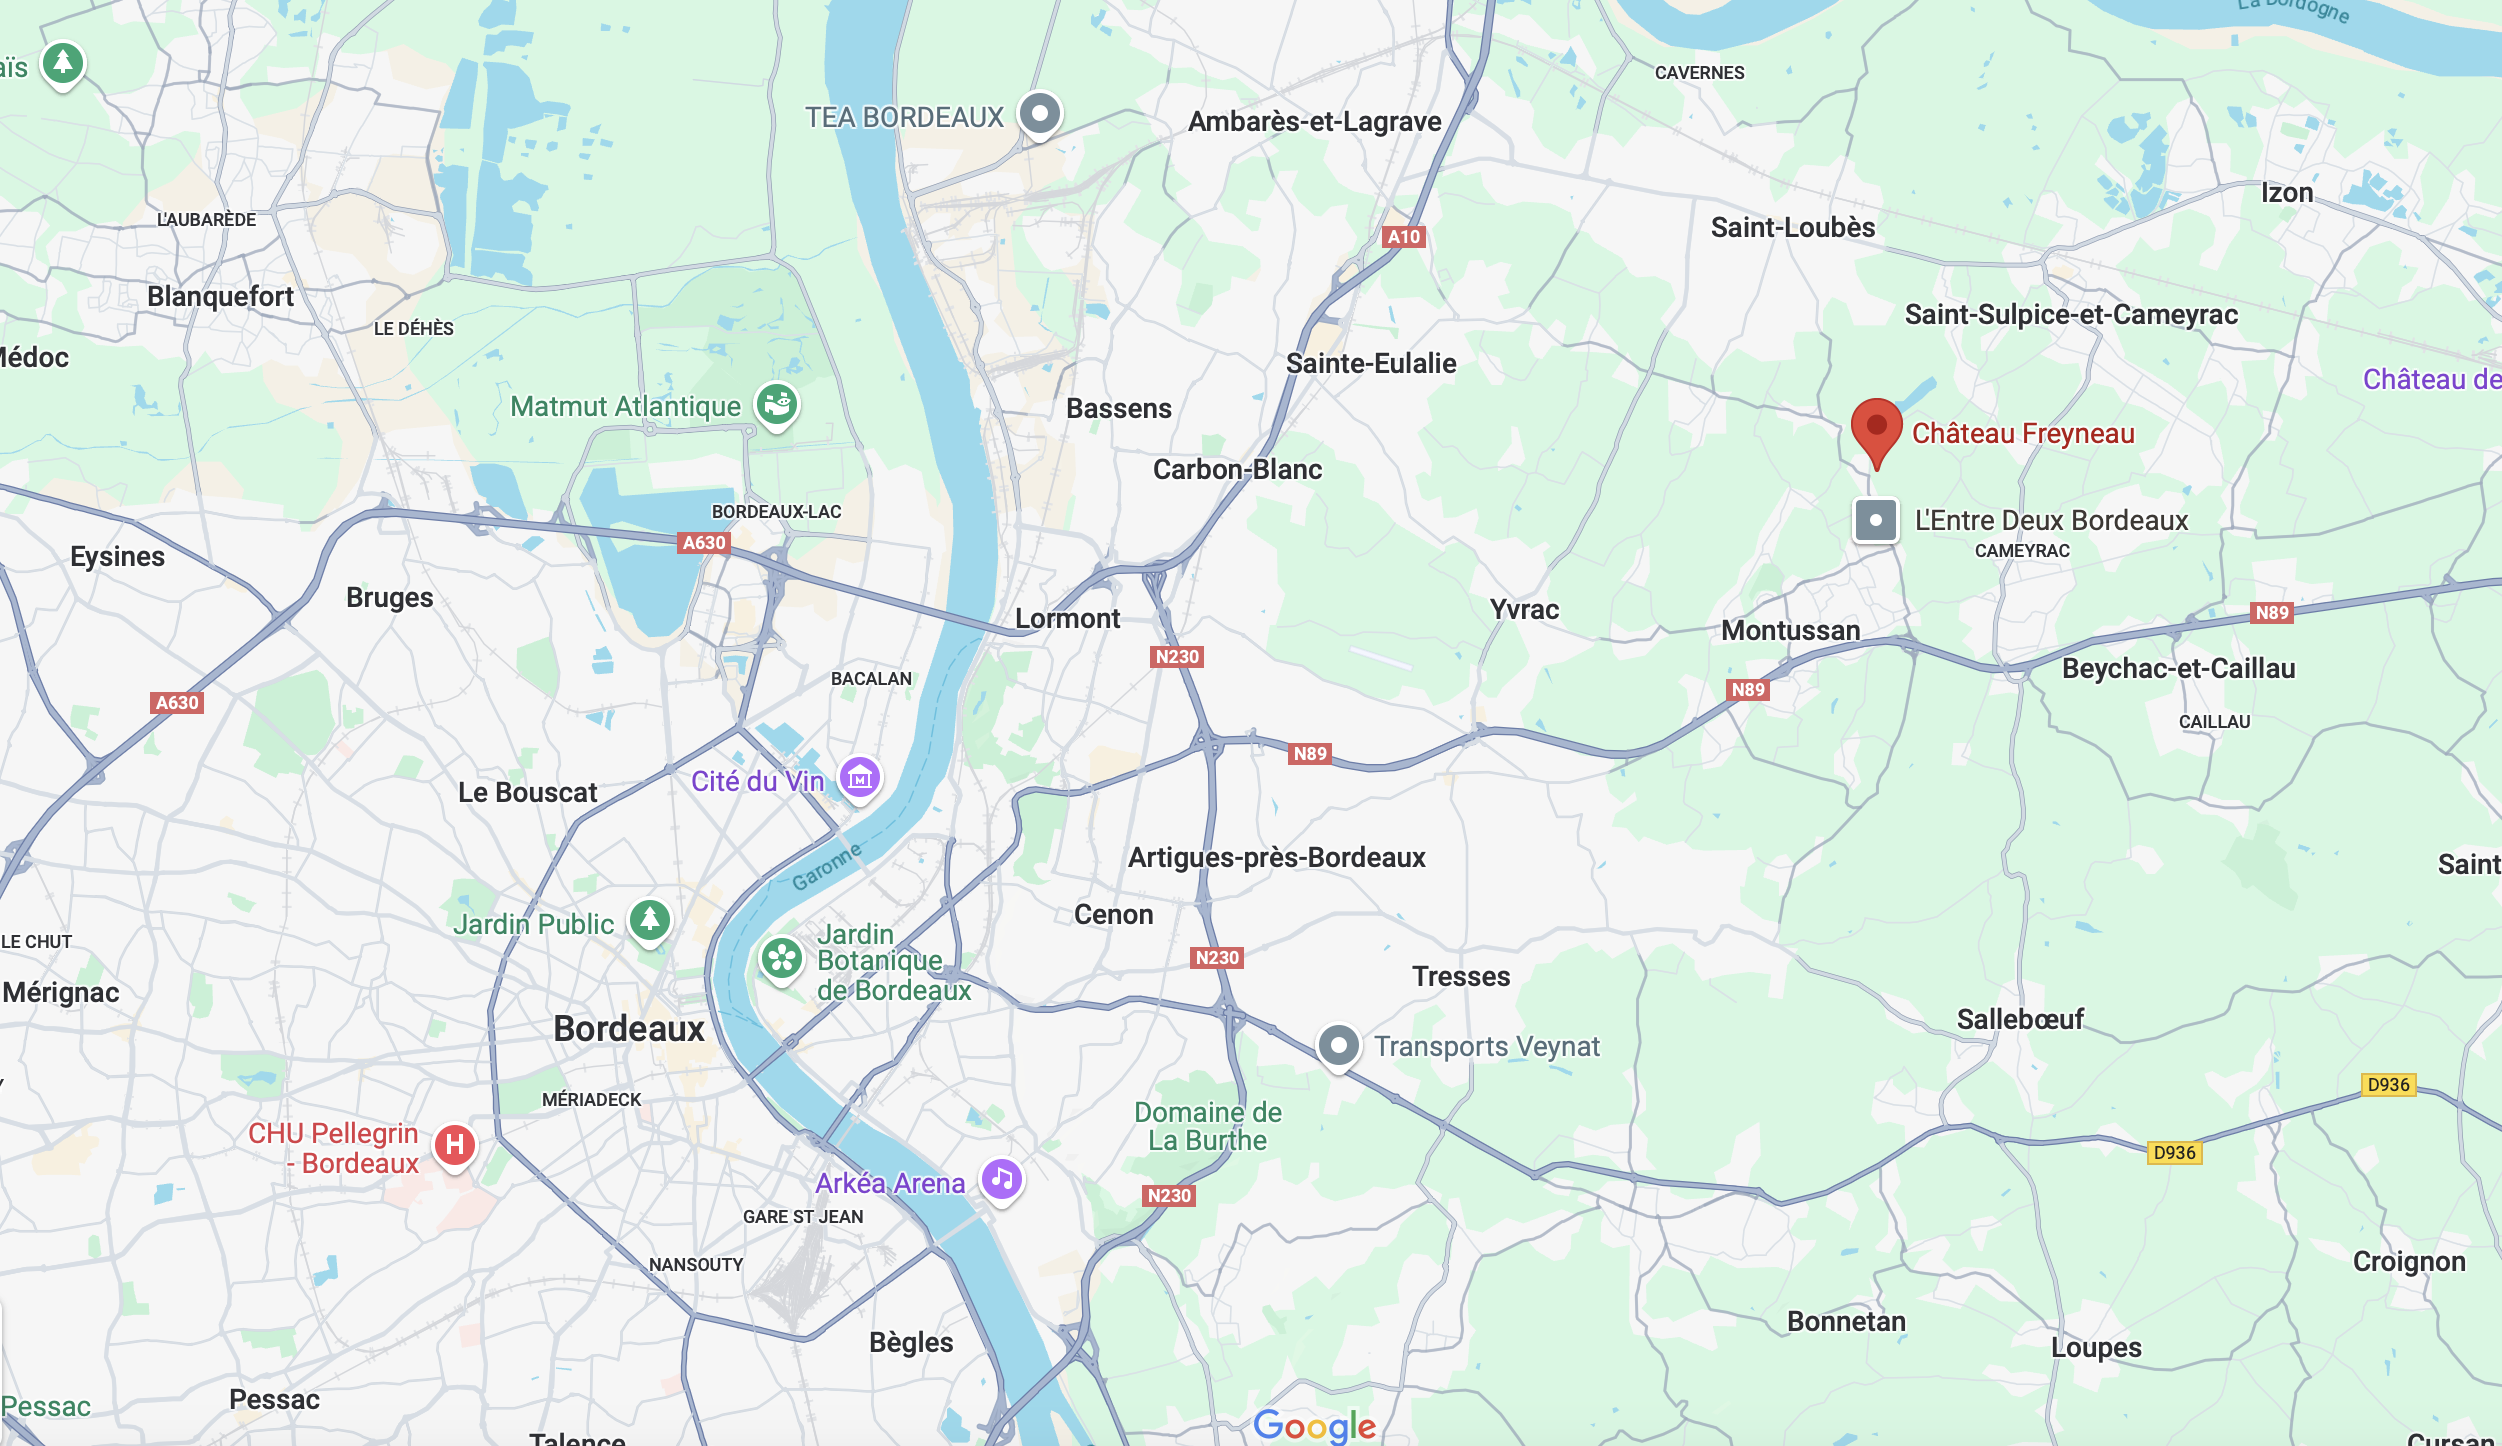Click the Garonne river name label
This screenshot has height=1446, width=2502.
coord(827,867)
